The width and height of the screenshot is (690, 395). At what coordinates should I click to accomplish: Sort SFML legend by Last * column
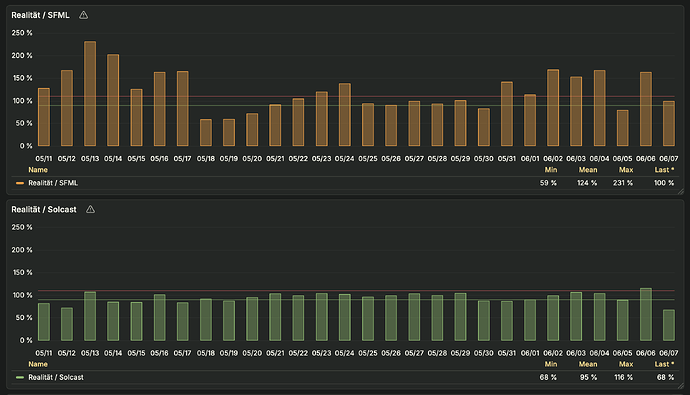pos(664,170)
